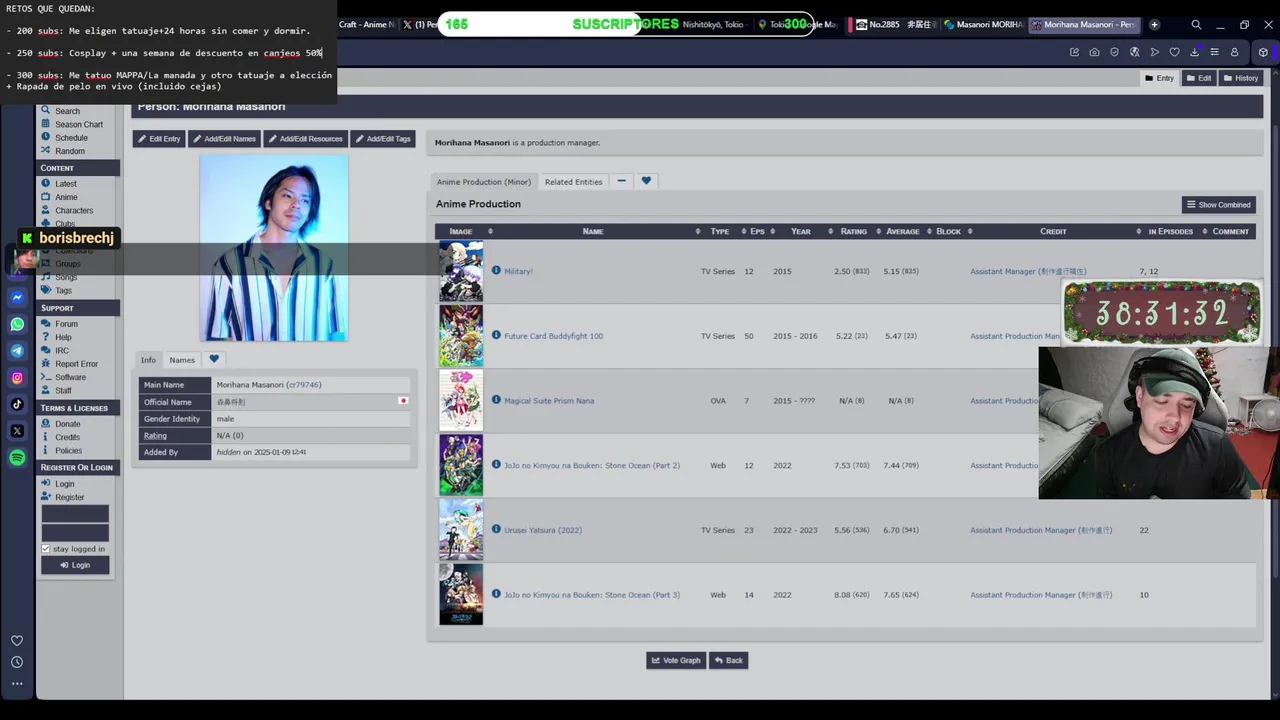This screenshot has width=1280, height=720.
Task: Click the info icon beside Future Card Buddyfight 100
Action: [496, 335]
